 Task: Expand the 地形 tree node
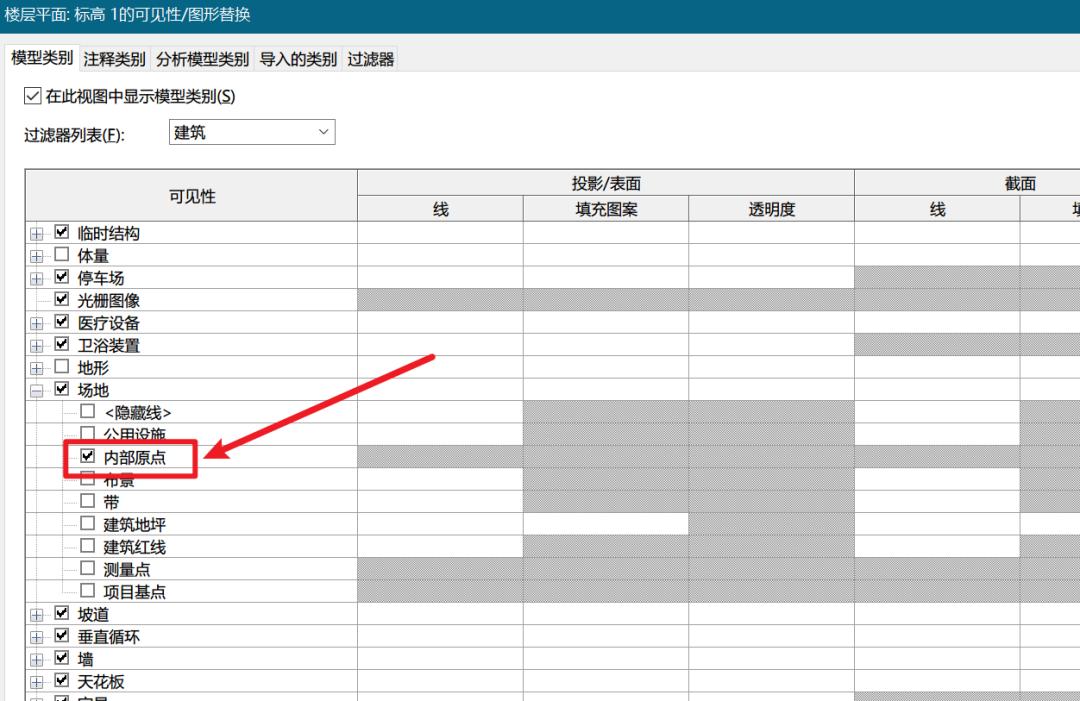(37, 368)
